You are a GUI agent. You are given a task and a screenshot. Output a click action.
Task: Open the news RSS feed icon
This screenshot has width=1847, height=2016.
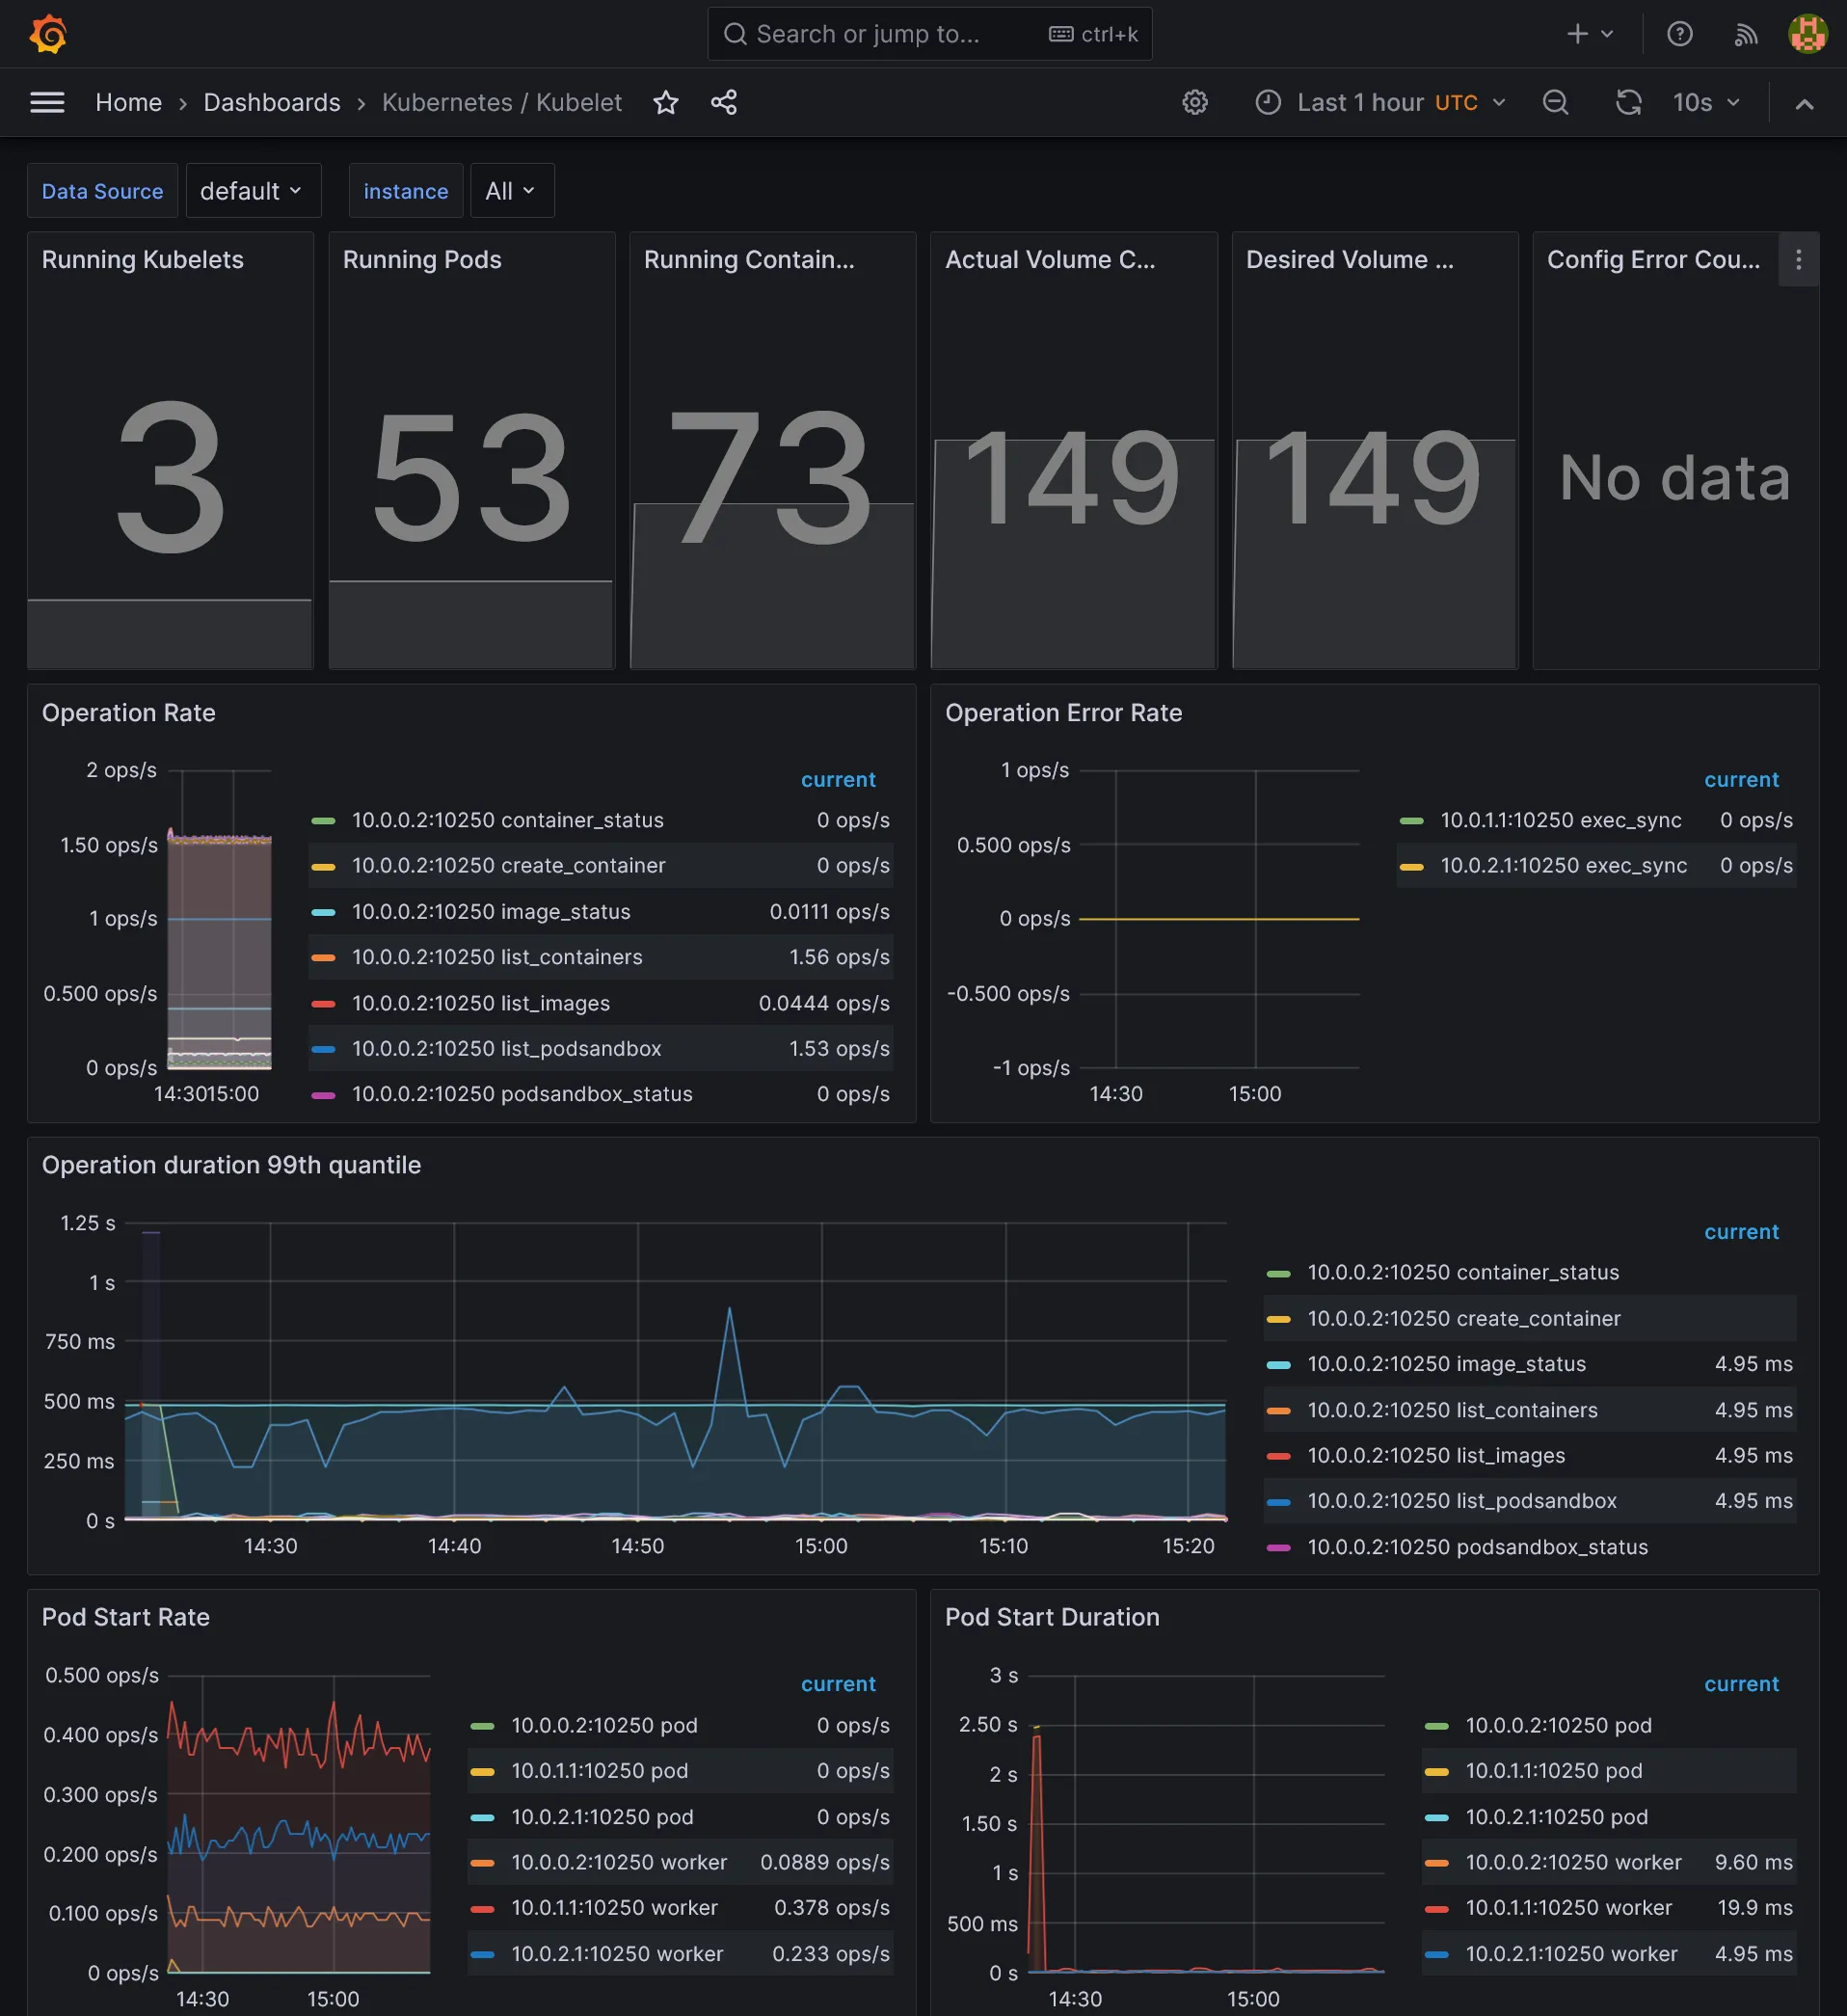pyautogui.click(x=1745, y=34)
